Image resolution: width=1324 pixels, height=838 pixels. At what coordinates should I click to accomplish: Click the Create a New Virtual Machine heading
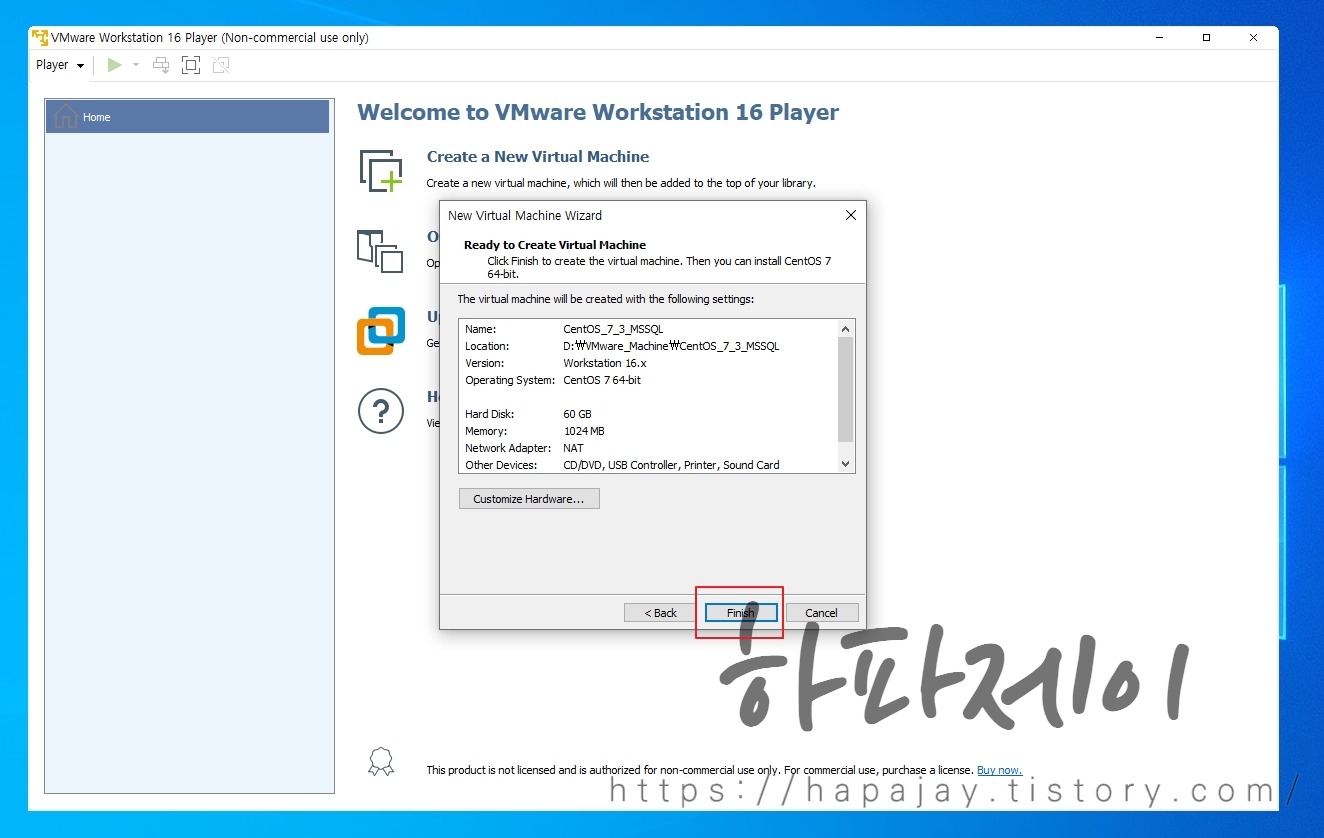pos(538,157)
